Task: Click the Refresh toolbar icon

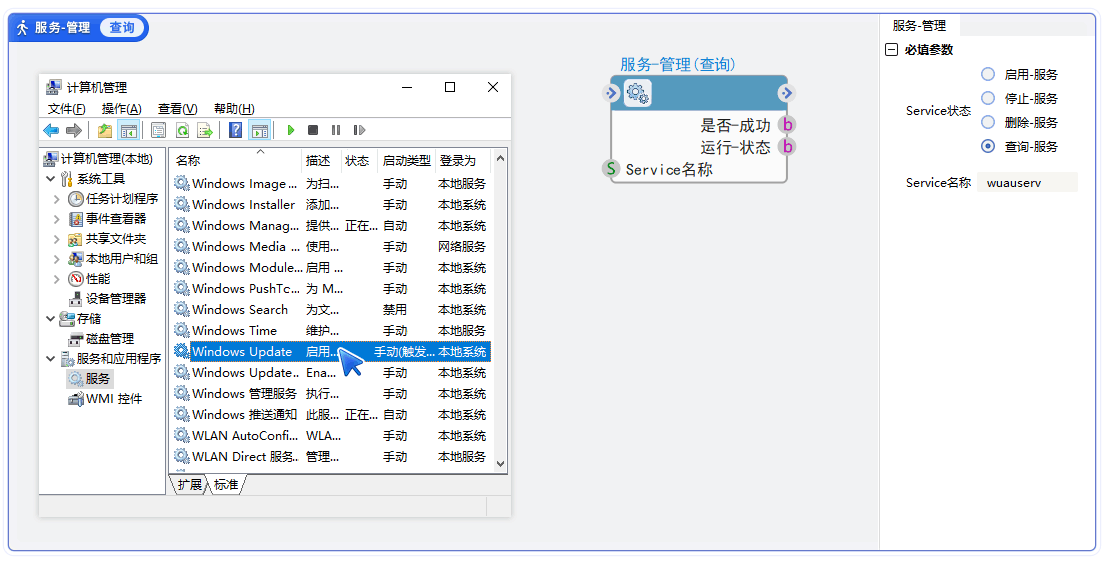Action: click(182, 130)
